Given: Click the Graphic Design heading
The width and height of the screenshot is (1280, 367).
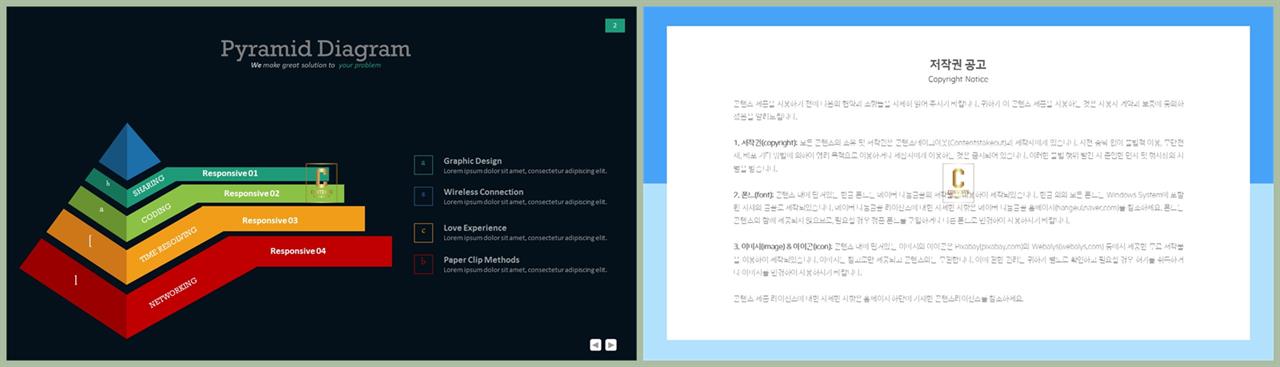Looking at the screenshot, I should click(x=473, y=160).
